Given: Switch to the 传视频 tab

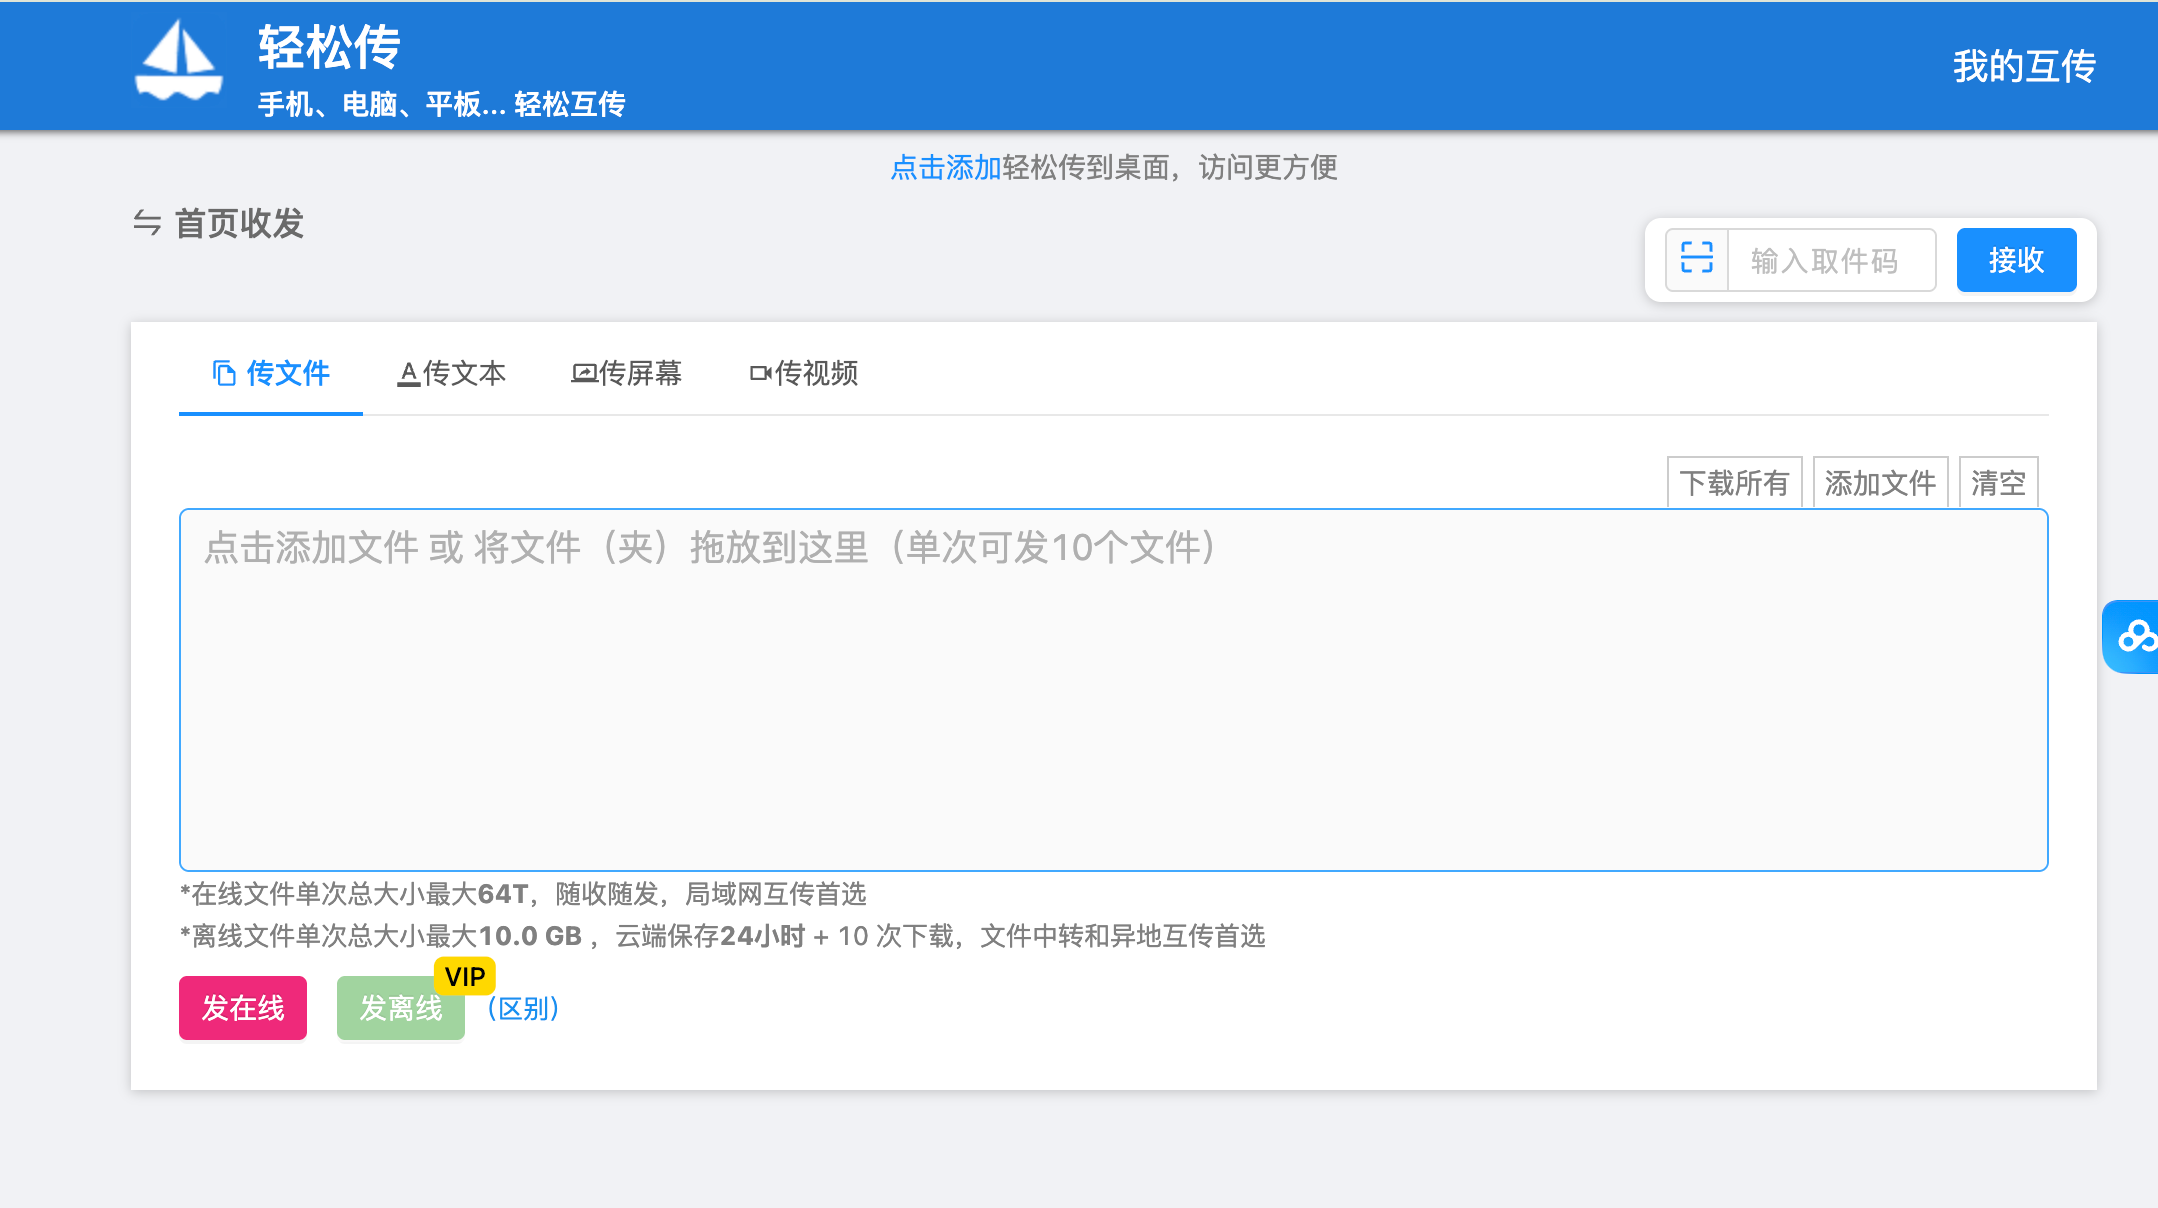Looking at the screenshot, I should pyautogui.click(x=815, y=373).
